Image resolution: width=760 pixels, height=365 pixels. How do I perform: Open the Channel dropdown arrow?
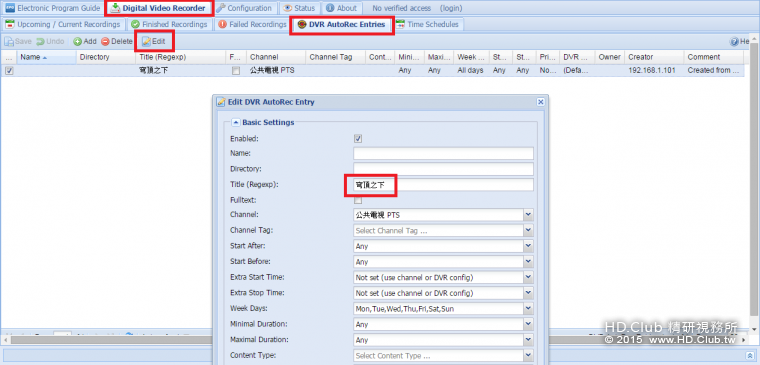528,215
